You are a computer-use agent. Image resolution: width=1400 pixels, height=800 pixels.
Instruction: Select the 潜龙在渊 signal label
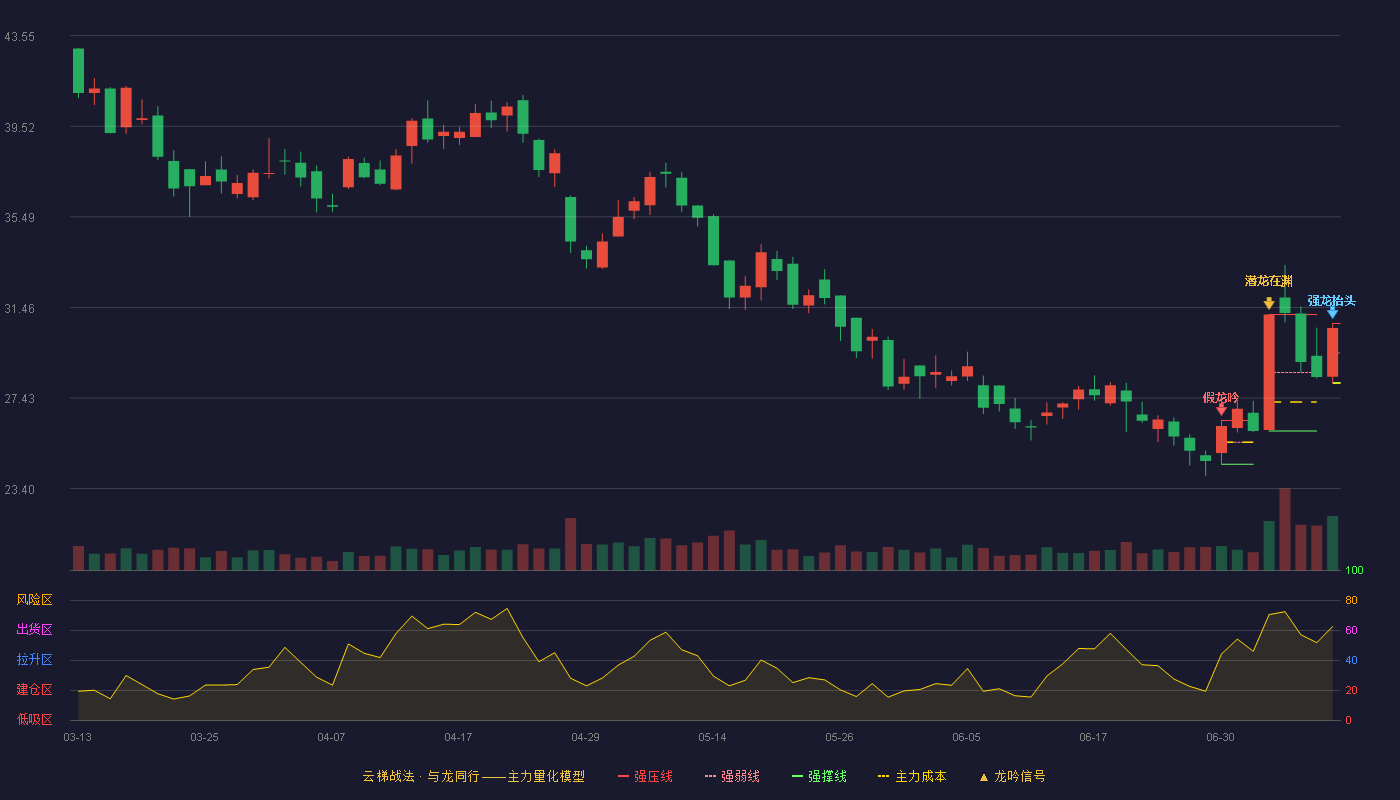(1269, 281)
